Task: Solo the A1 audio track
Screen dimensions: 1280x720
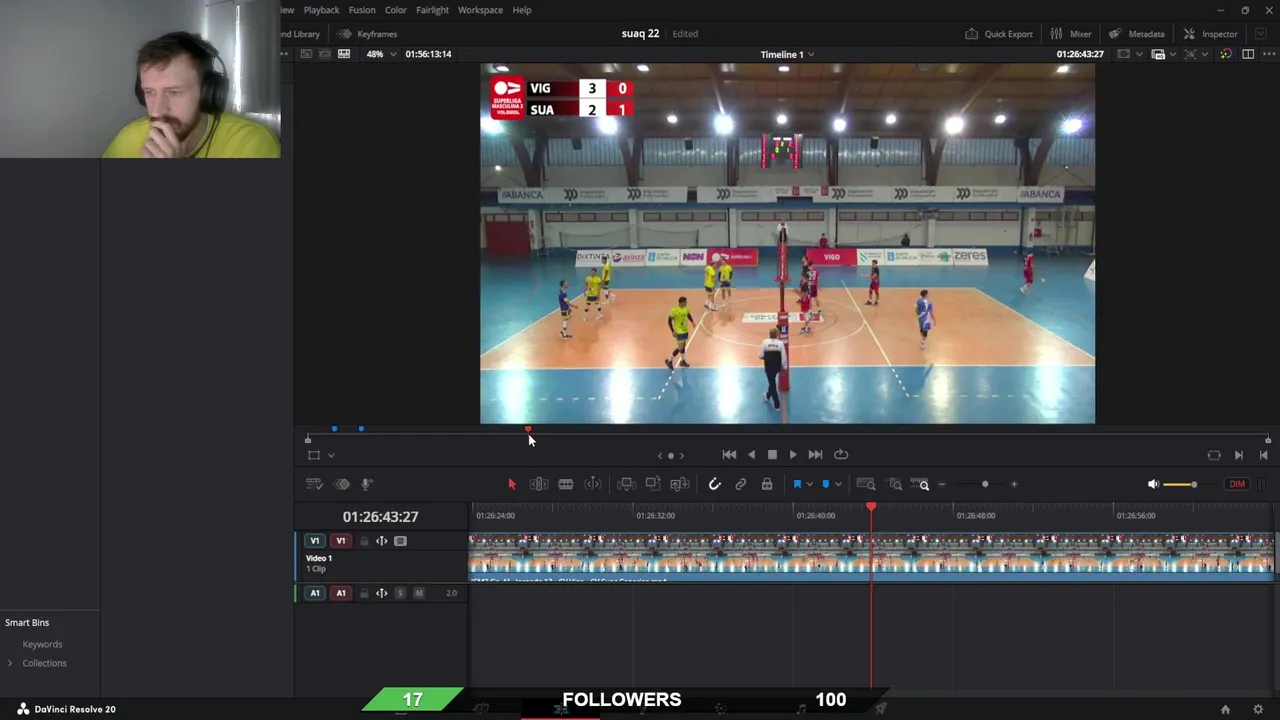Action: pyautogui.click(x=400, y=593)
